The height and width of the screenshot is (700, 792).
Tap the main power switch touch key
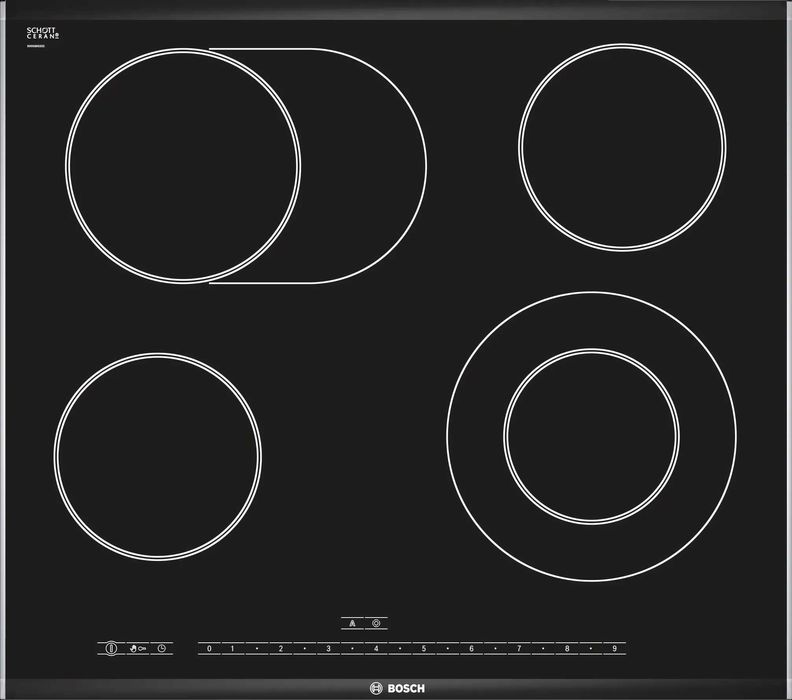[111, 648]
